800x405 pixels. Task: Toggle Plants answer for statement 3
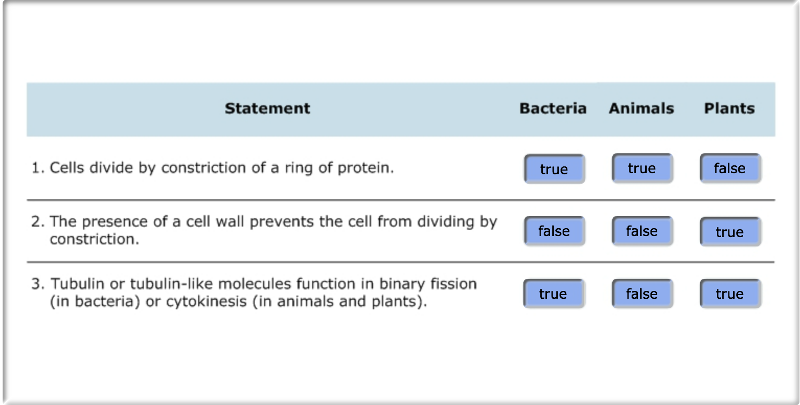point(730,294)
